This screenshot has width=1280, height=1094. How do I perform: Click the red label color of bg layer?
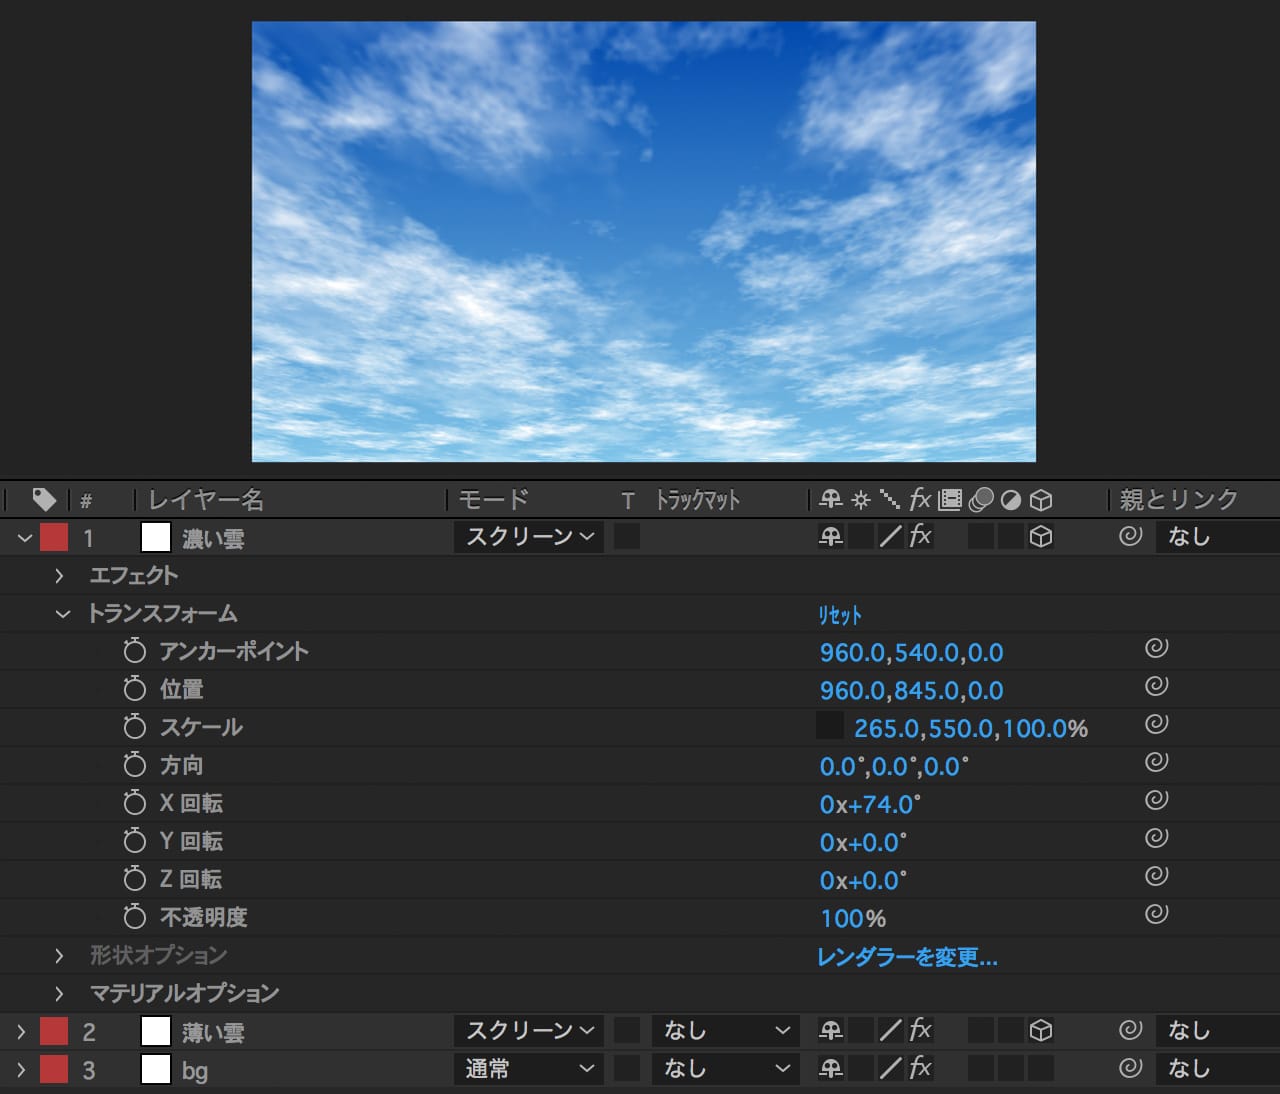pyautogui.click(x=54, y=1069)
